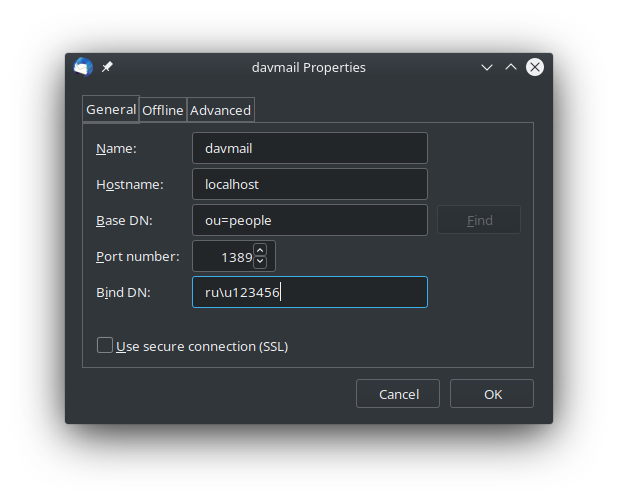
Task: Click the Hostname field containing localhost
Action: coord(309,184)
